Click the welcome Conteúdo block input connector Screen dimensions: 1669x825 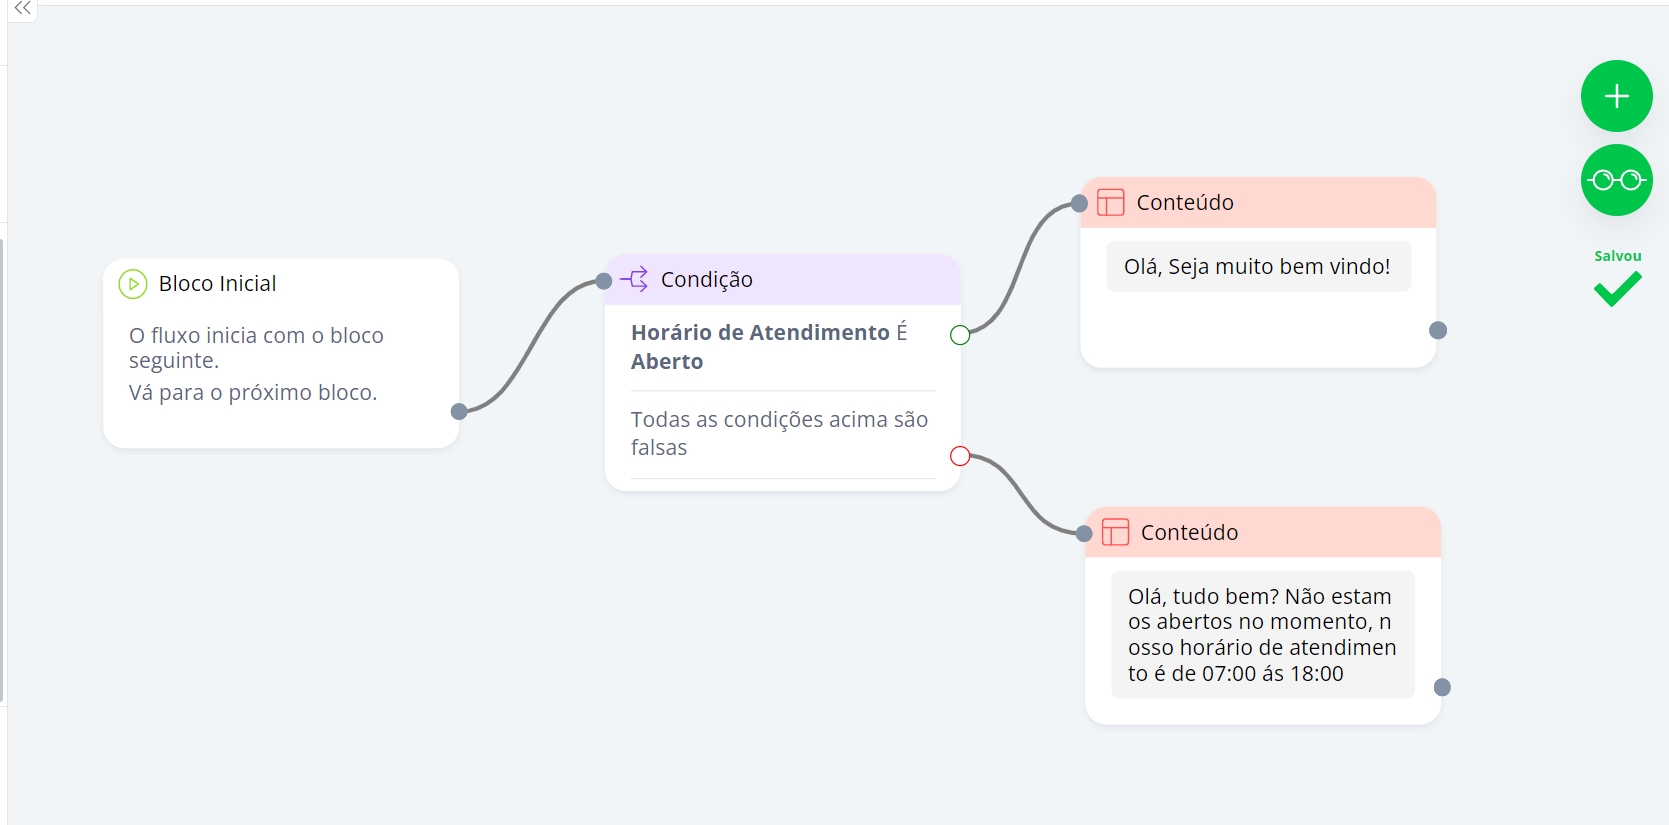pyautogui.click(x=1079, y=203)
